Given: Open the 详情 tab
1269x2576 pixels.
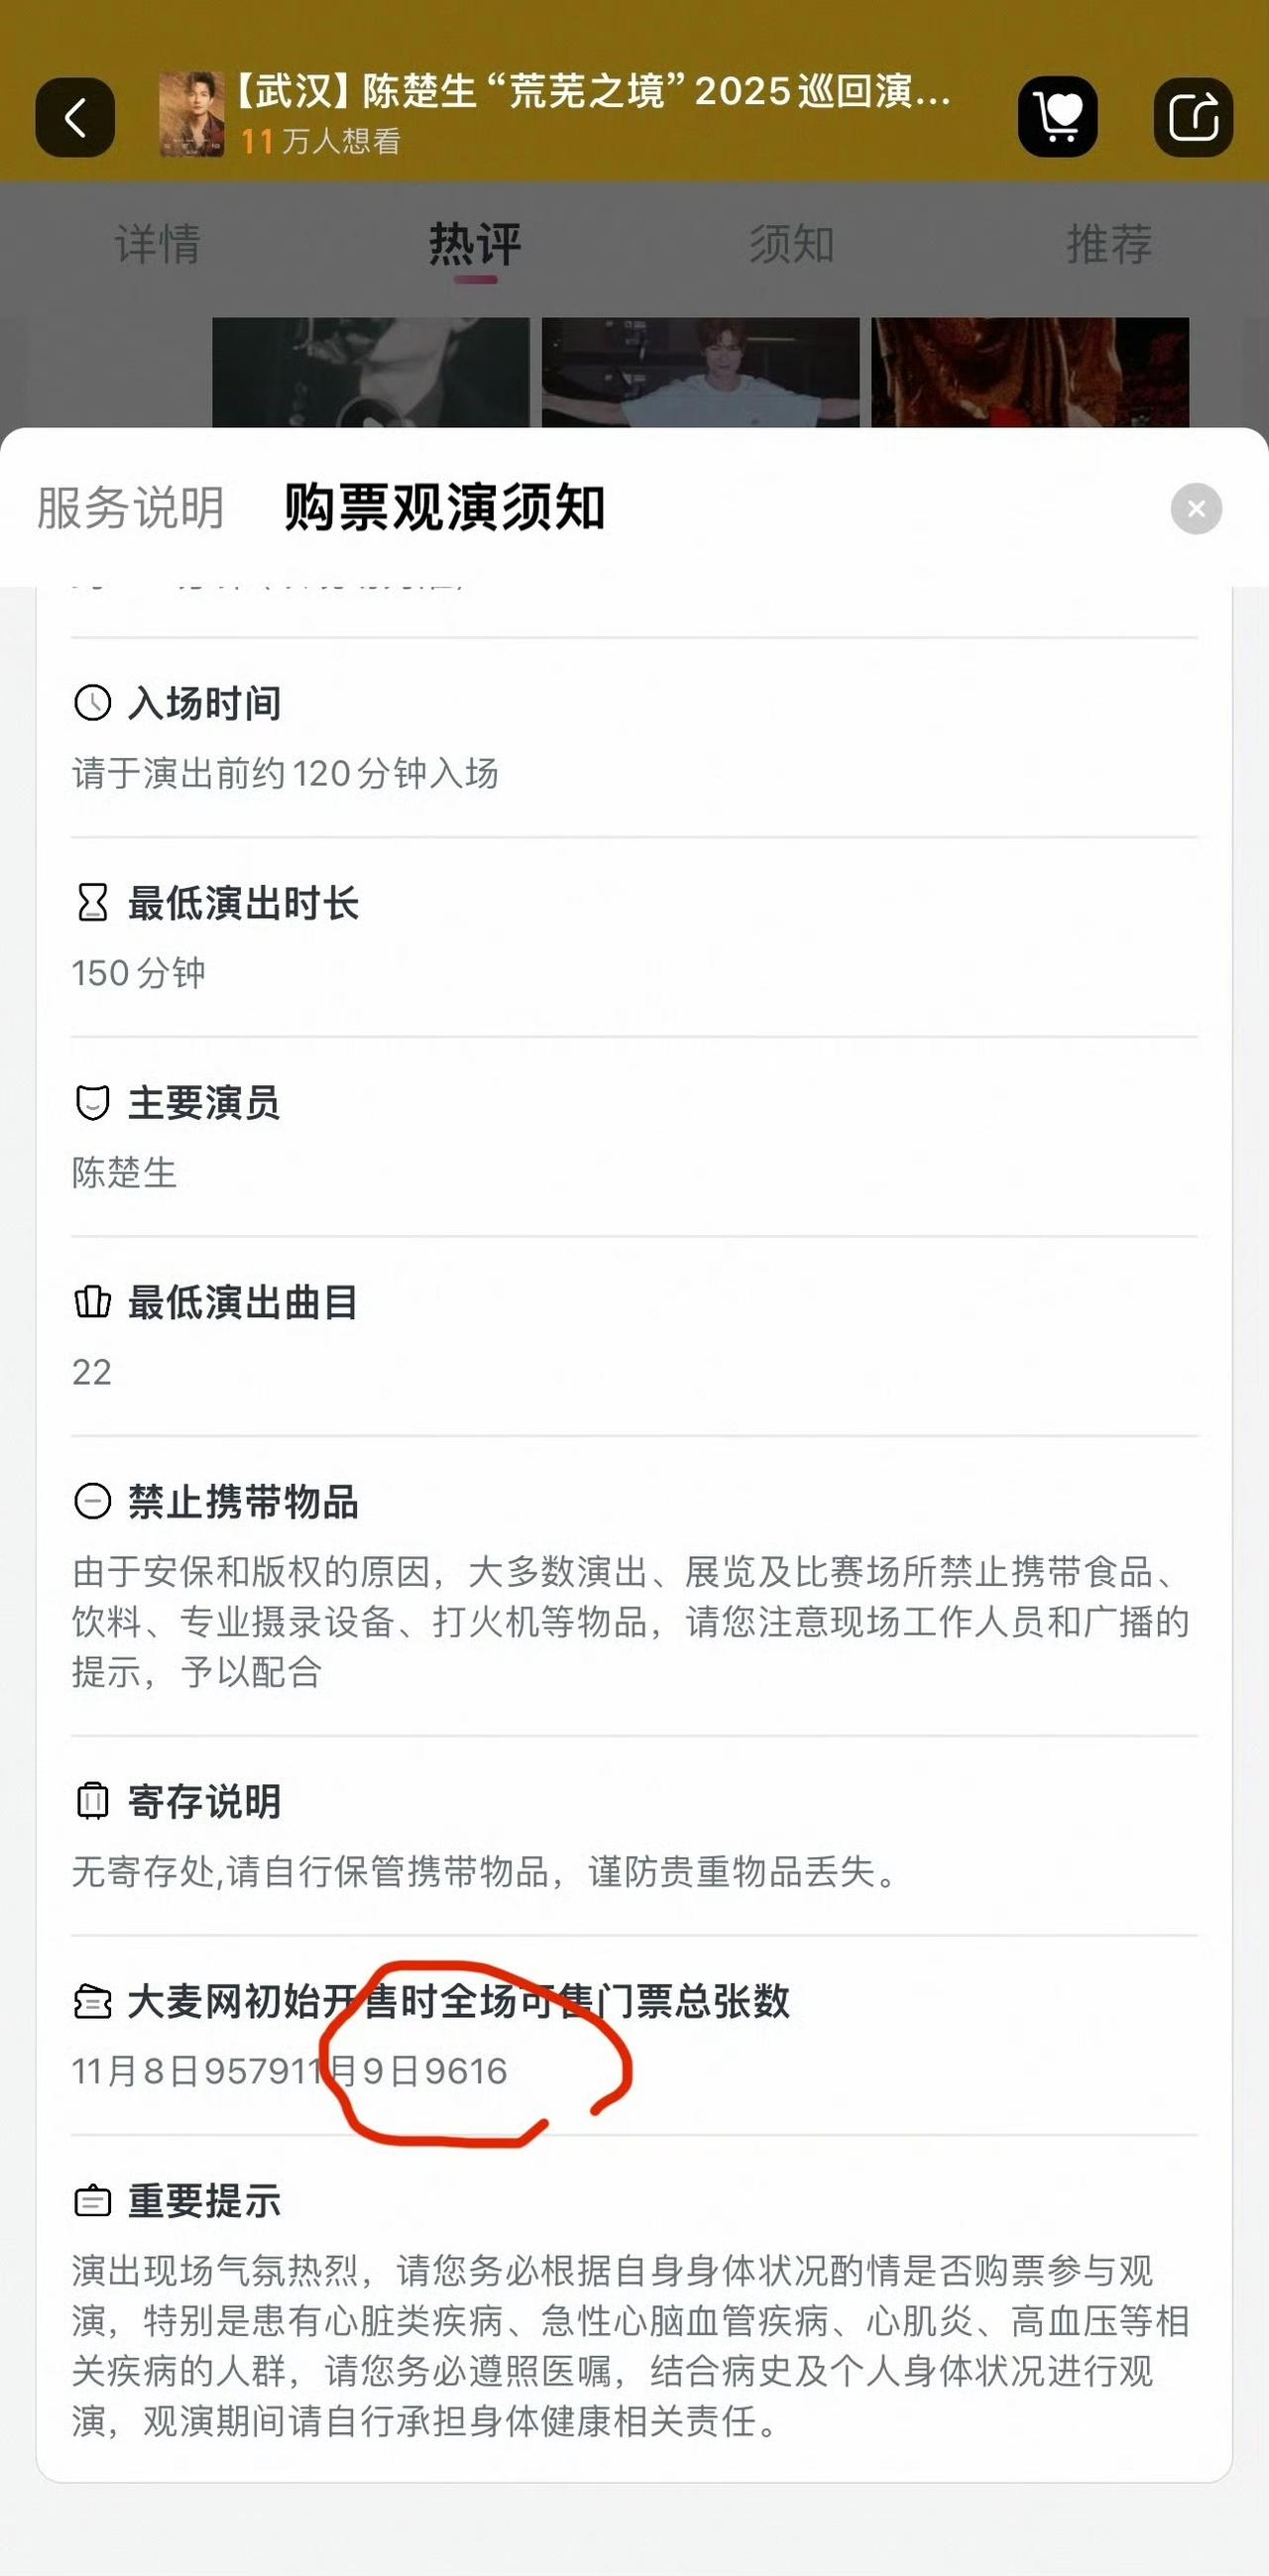Looking at the screenshot, I should pos(158,244).
